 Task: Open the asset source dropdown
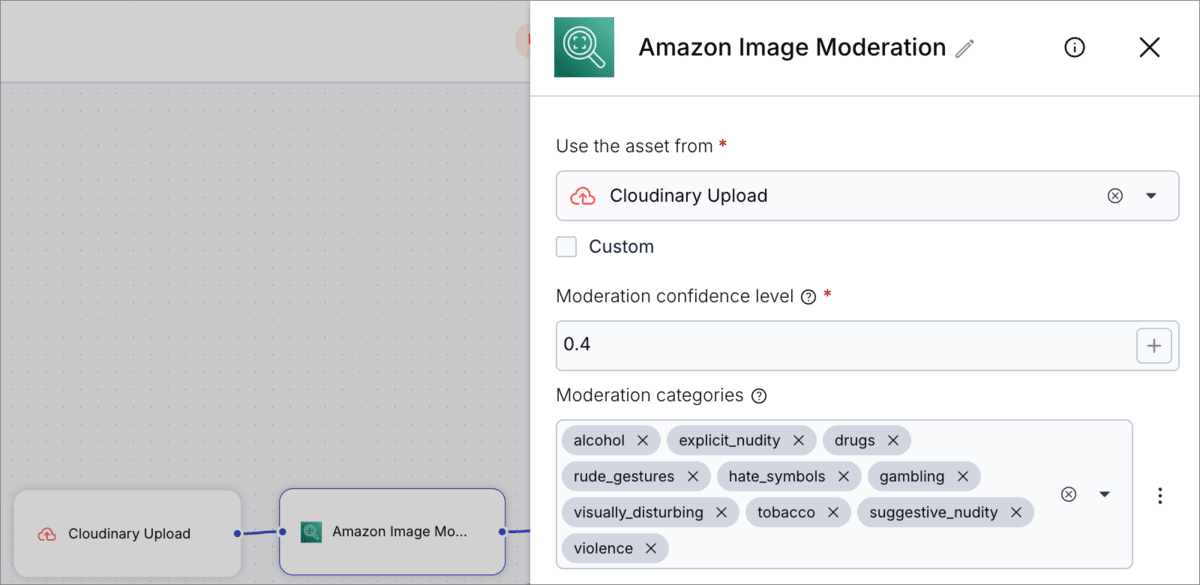[1149, 195]
